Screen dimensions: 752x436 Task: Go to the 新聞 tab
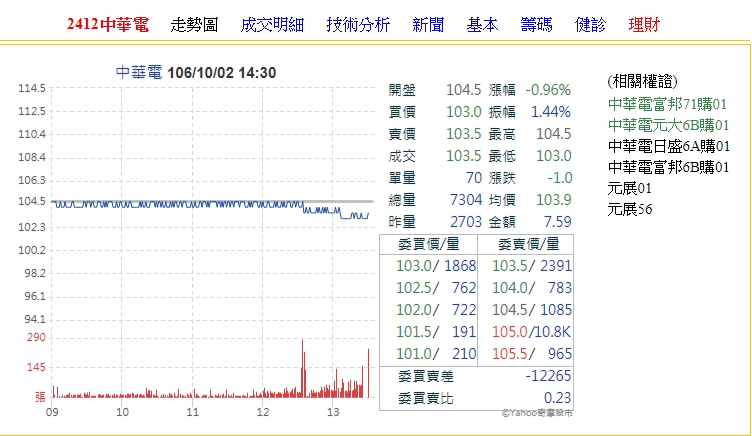point(428,24)
